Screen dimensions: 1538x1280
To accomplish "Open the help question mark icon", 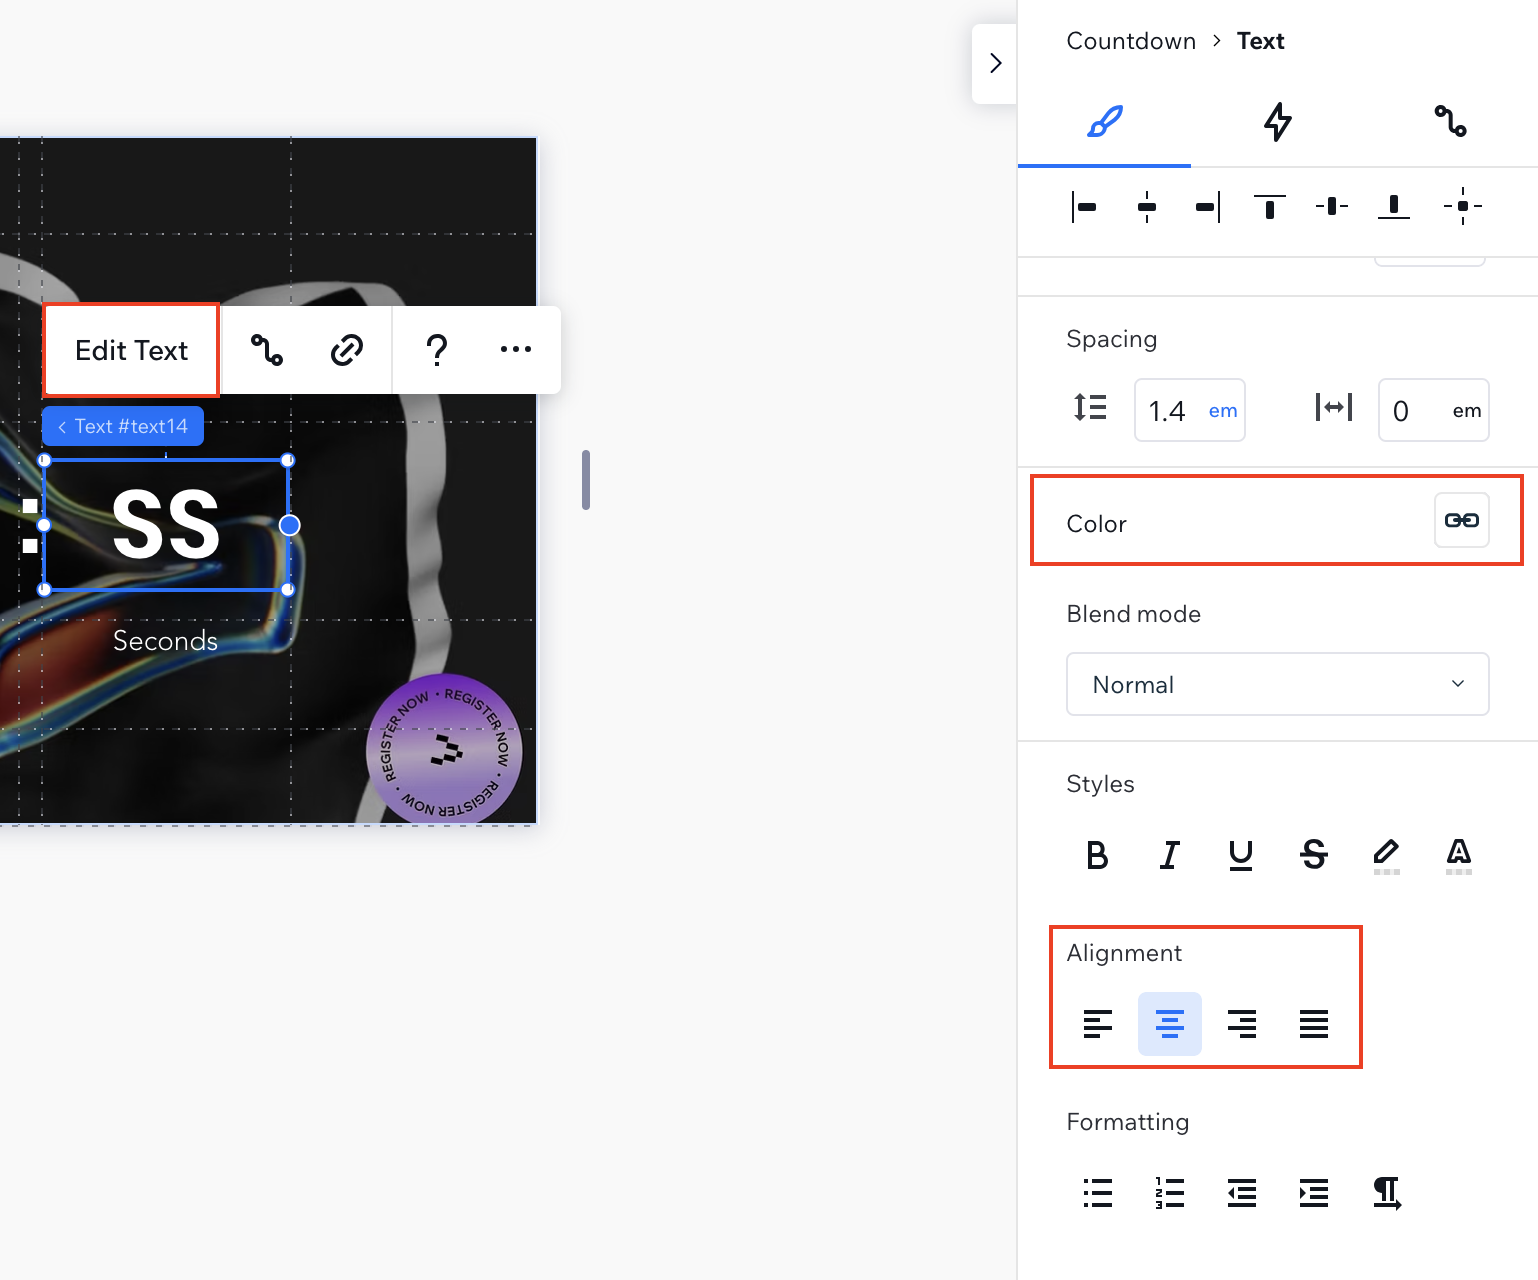I will 437,350.
